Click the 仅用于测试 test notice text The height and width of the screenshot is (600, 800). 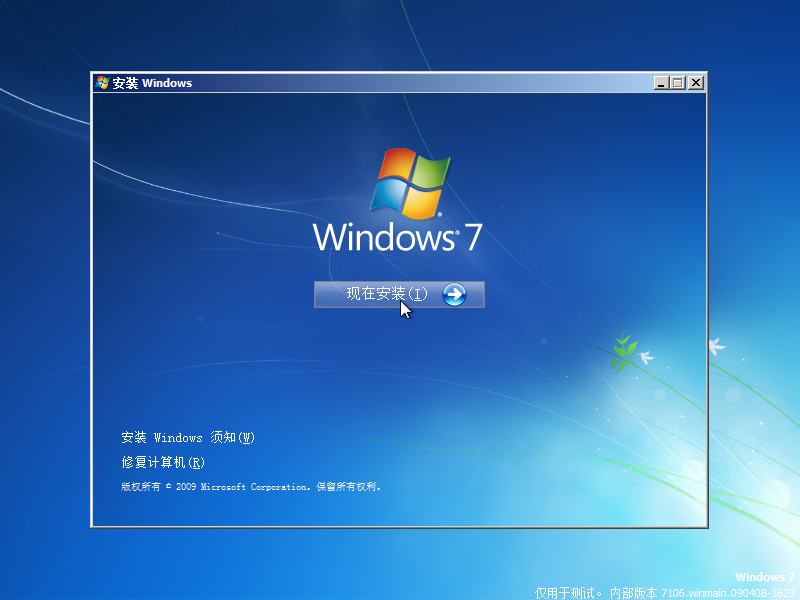563,592
